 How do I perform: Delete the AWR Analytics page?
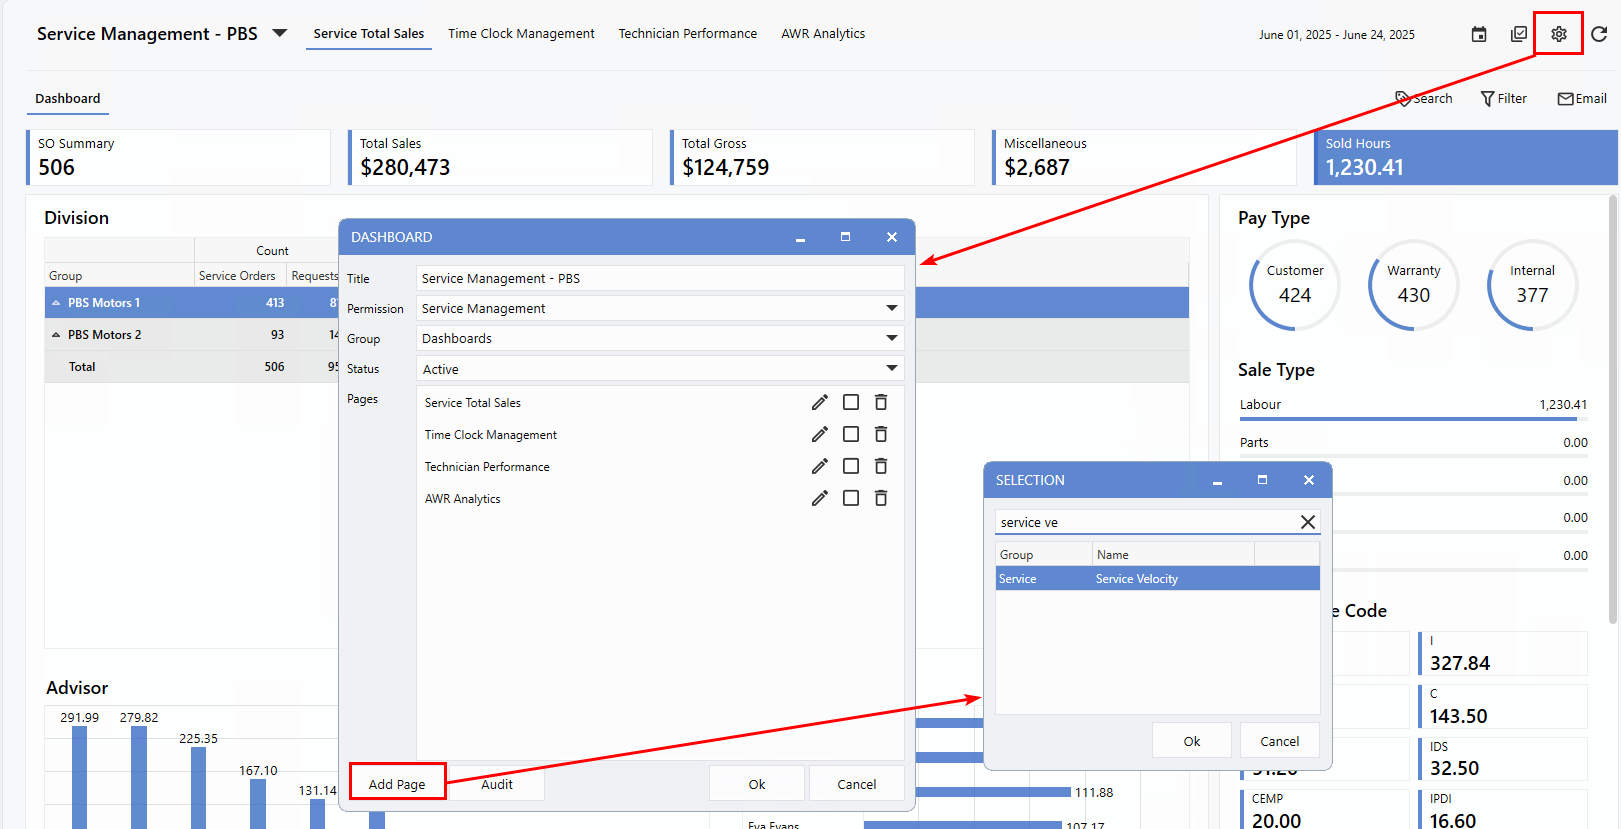point(881,498)
